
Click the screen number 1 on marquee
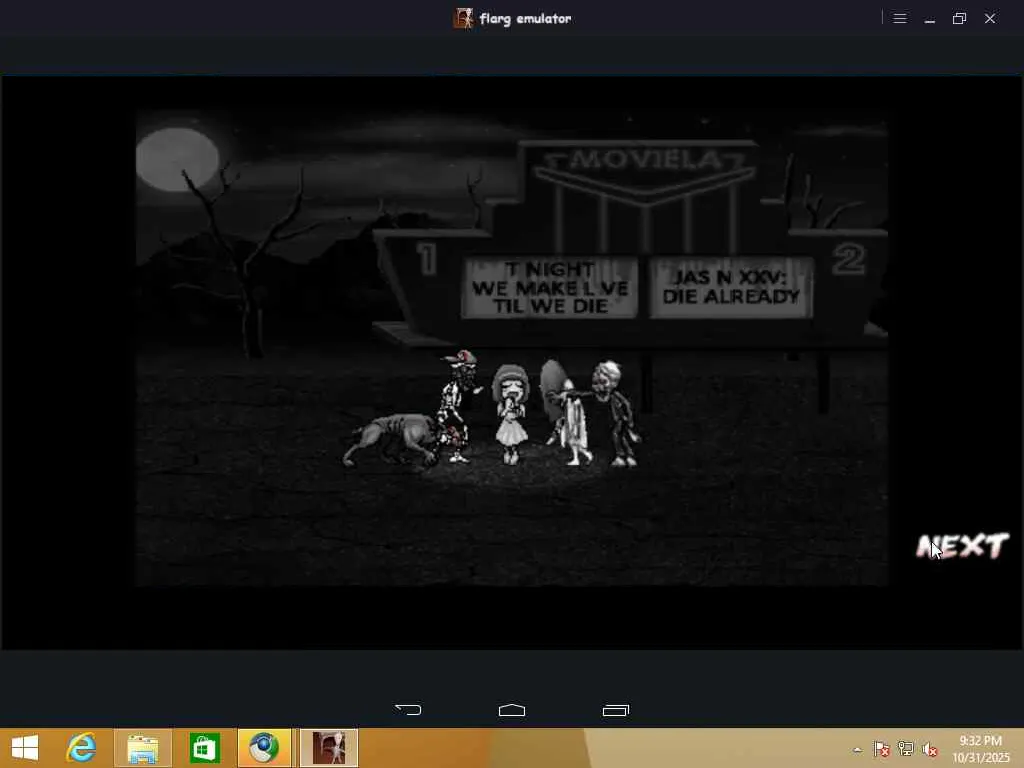click(426, 259)
